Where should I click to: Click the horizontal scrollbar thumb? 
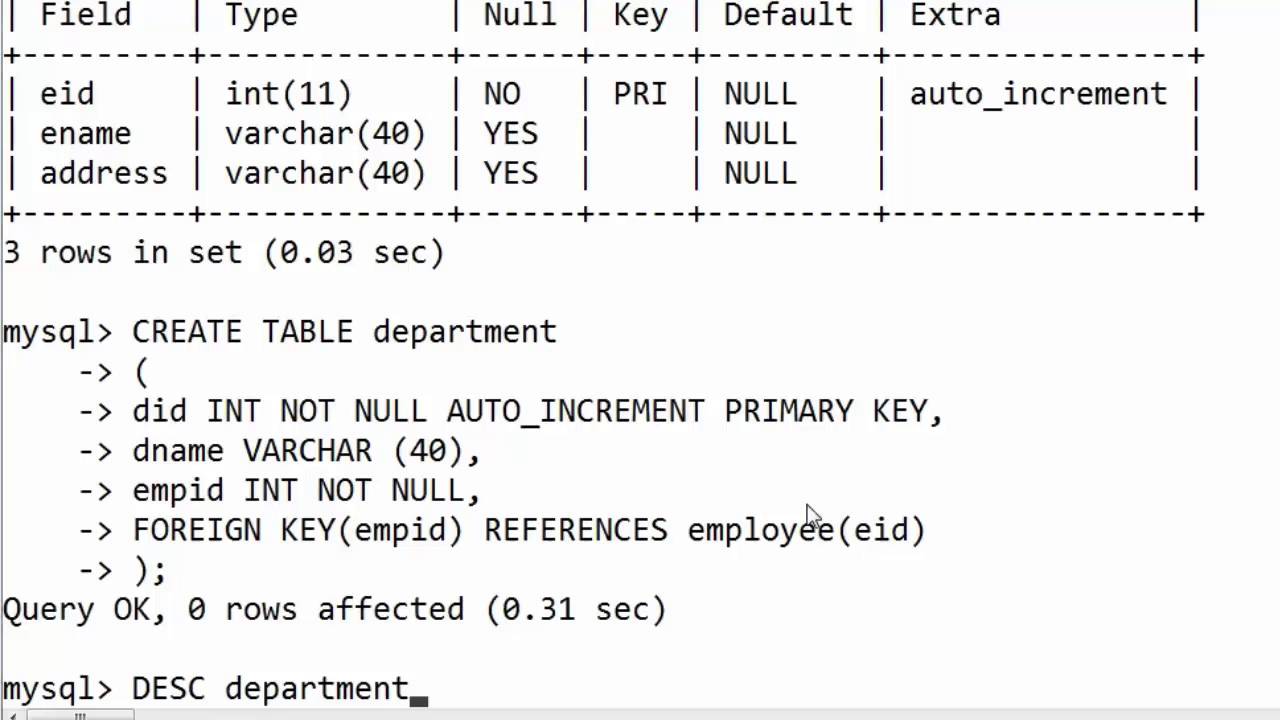tap(80, 716)
